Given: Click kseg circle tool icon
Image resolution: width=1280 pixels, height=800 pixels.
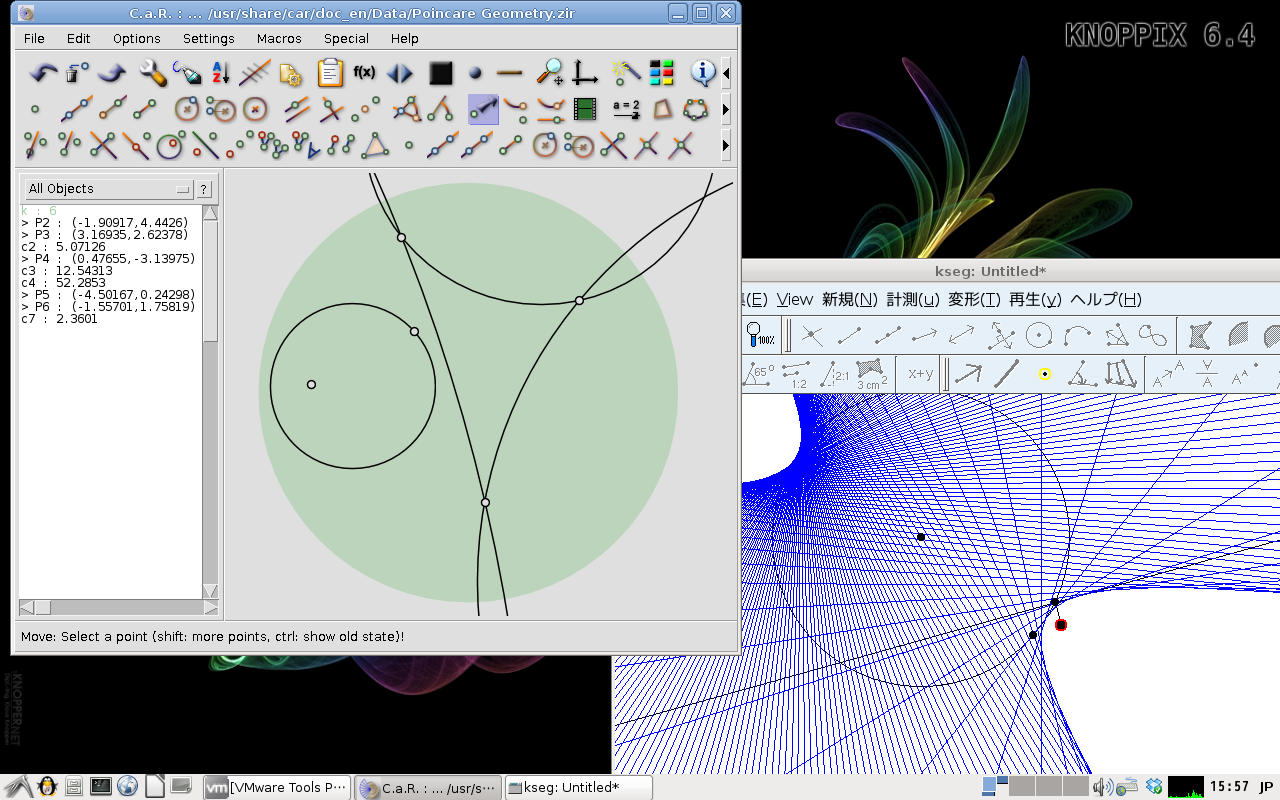Looking at the screenshot, I should point(1039,335).
